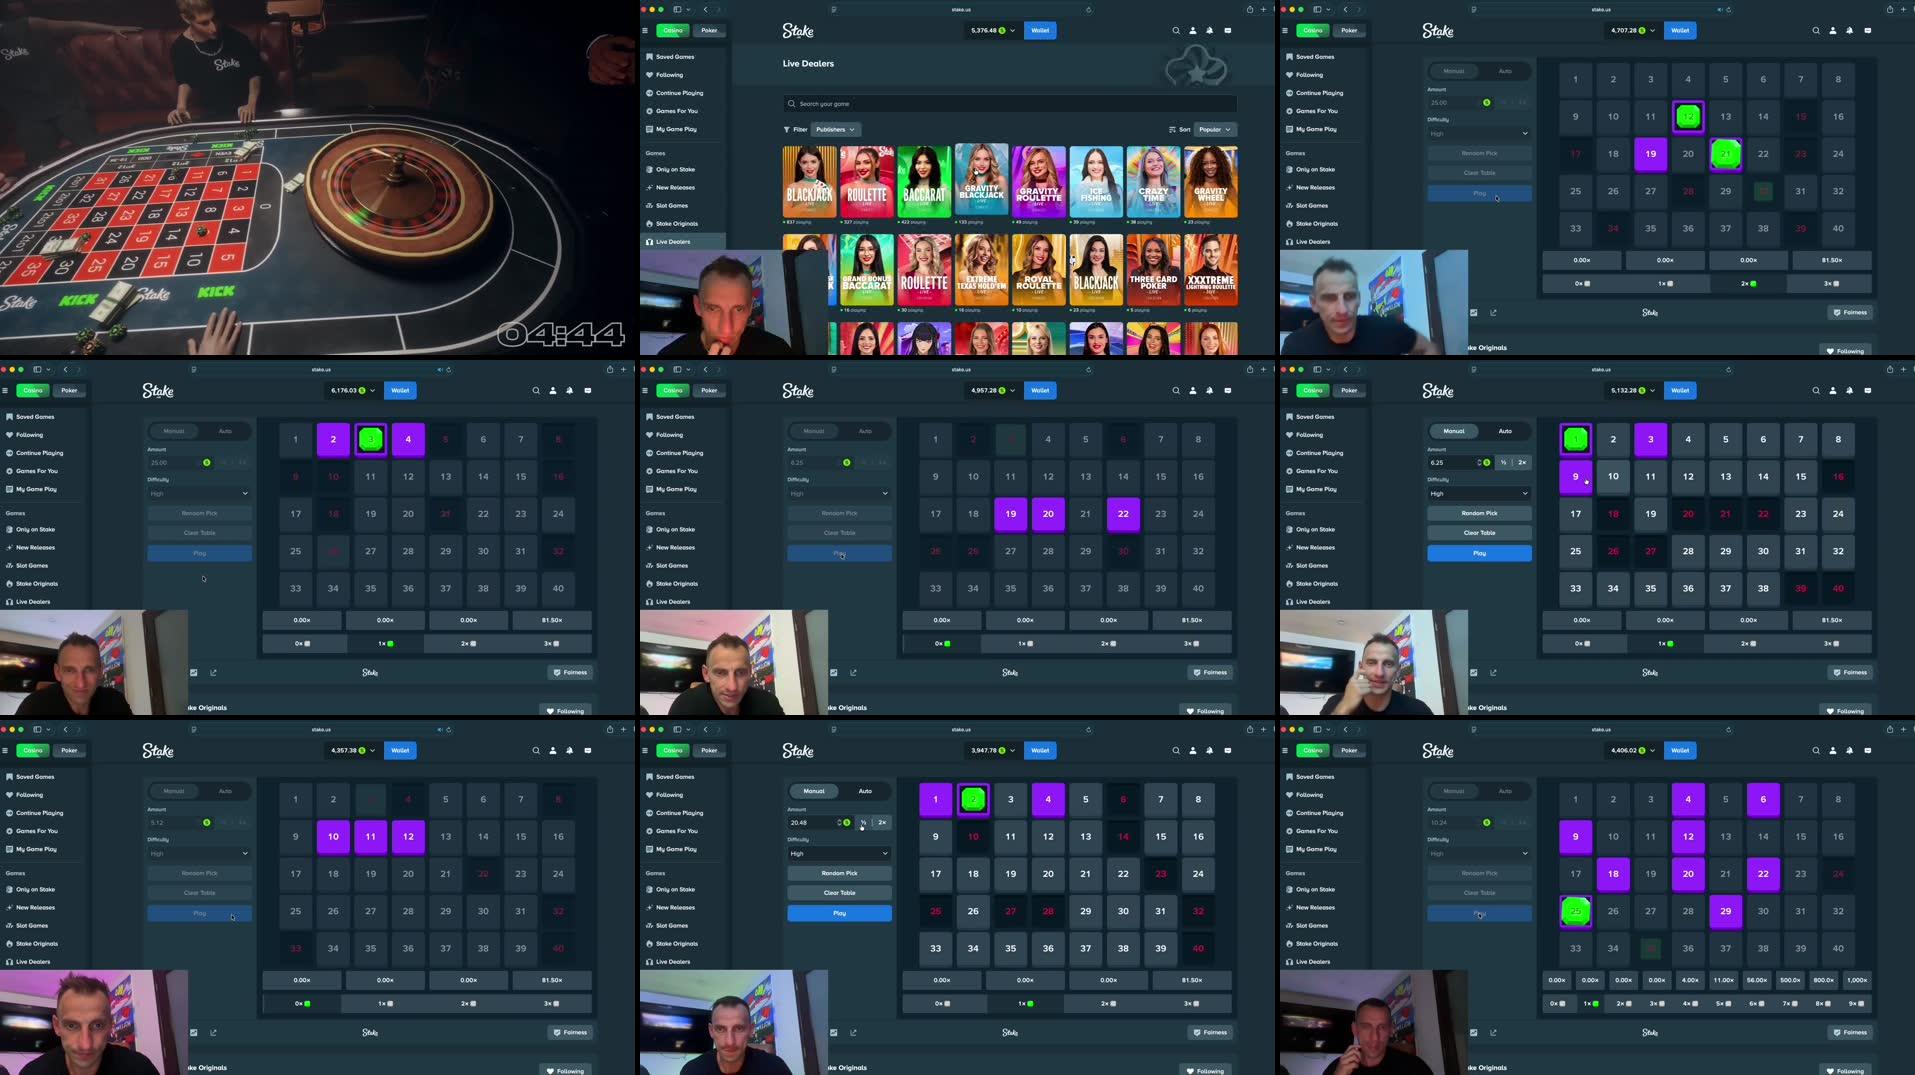Screen dimensions: 1915x1075
Task: Open search icon in window with balance 6,176.03
Action: [536, 391]
